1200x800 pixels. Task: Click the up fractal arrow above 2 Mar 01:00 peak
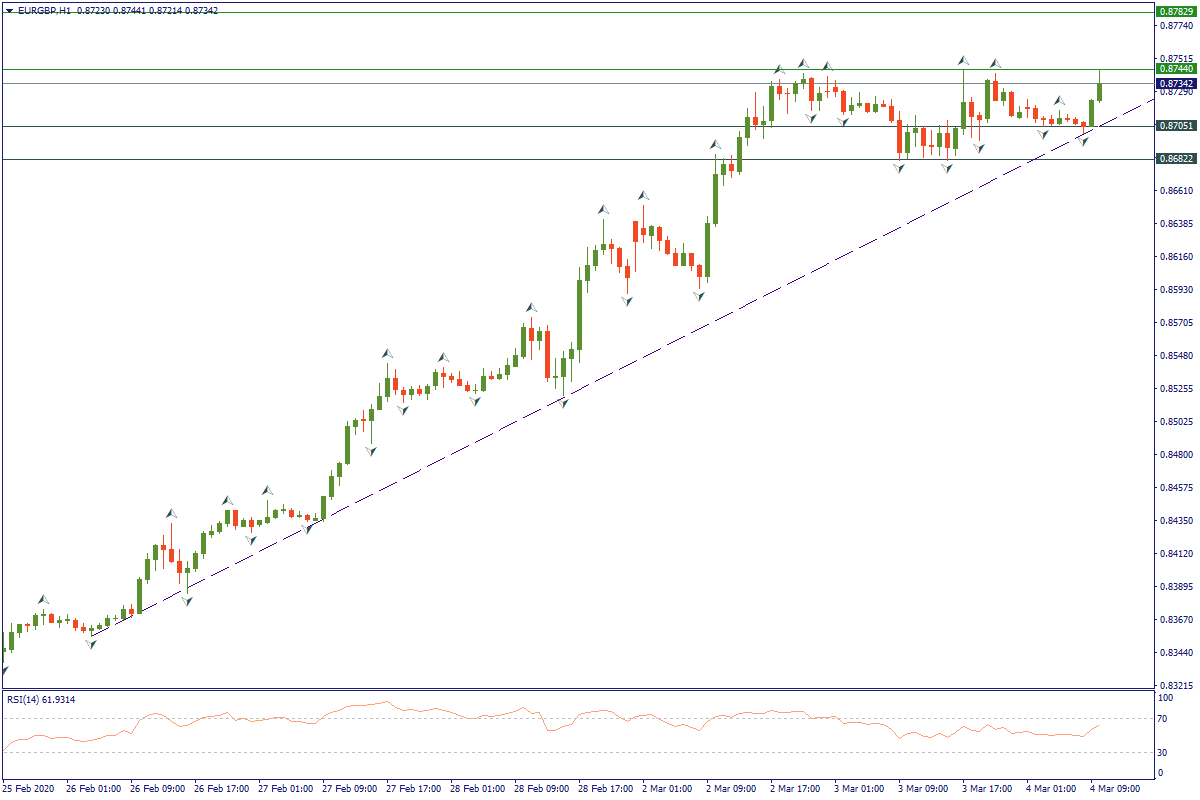(645, 195)
